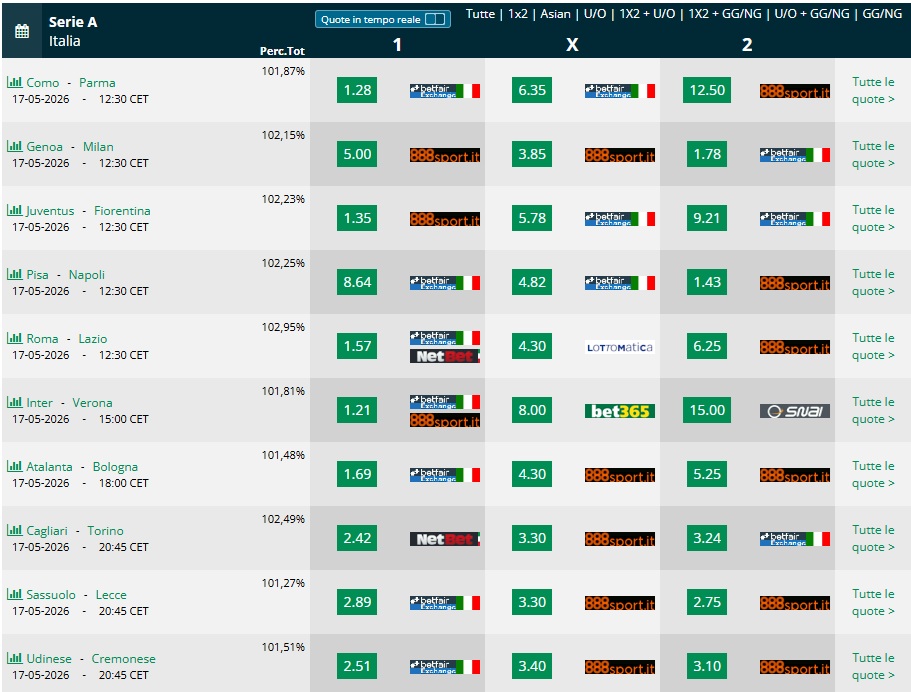Click the Perc.Tot column header
911x692 pixels.
(x=282, y=51)
